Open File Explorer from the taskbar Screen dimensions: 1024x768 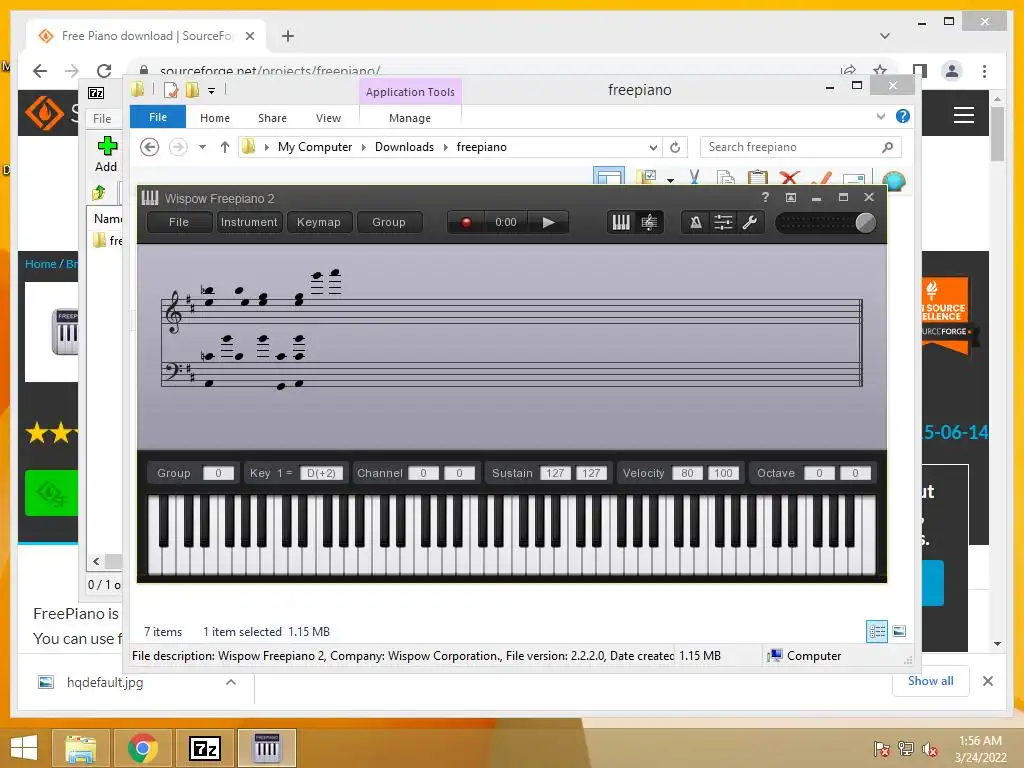click(x=81, y=748)
